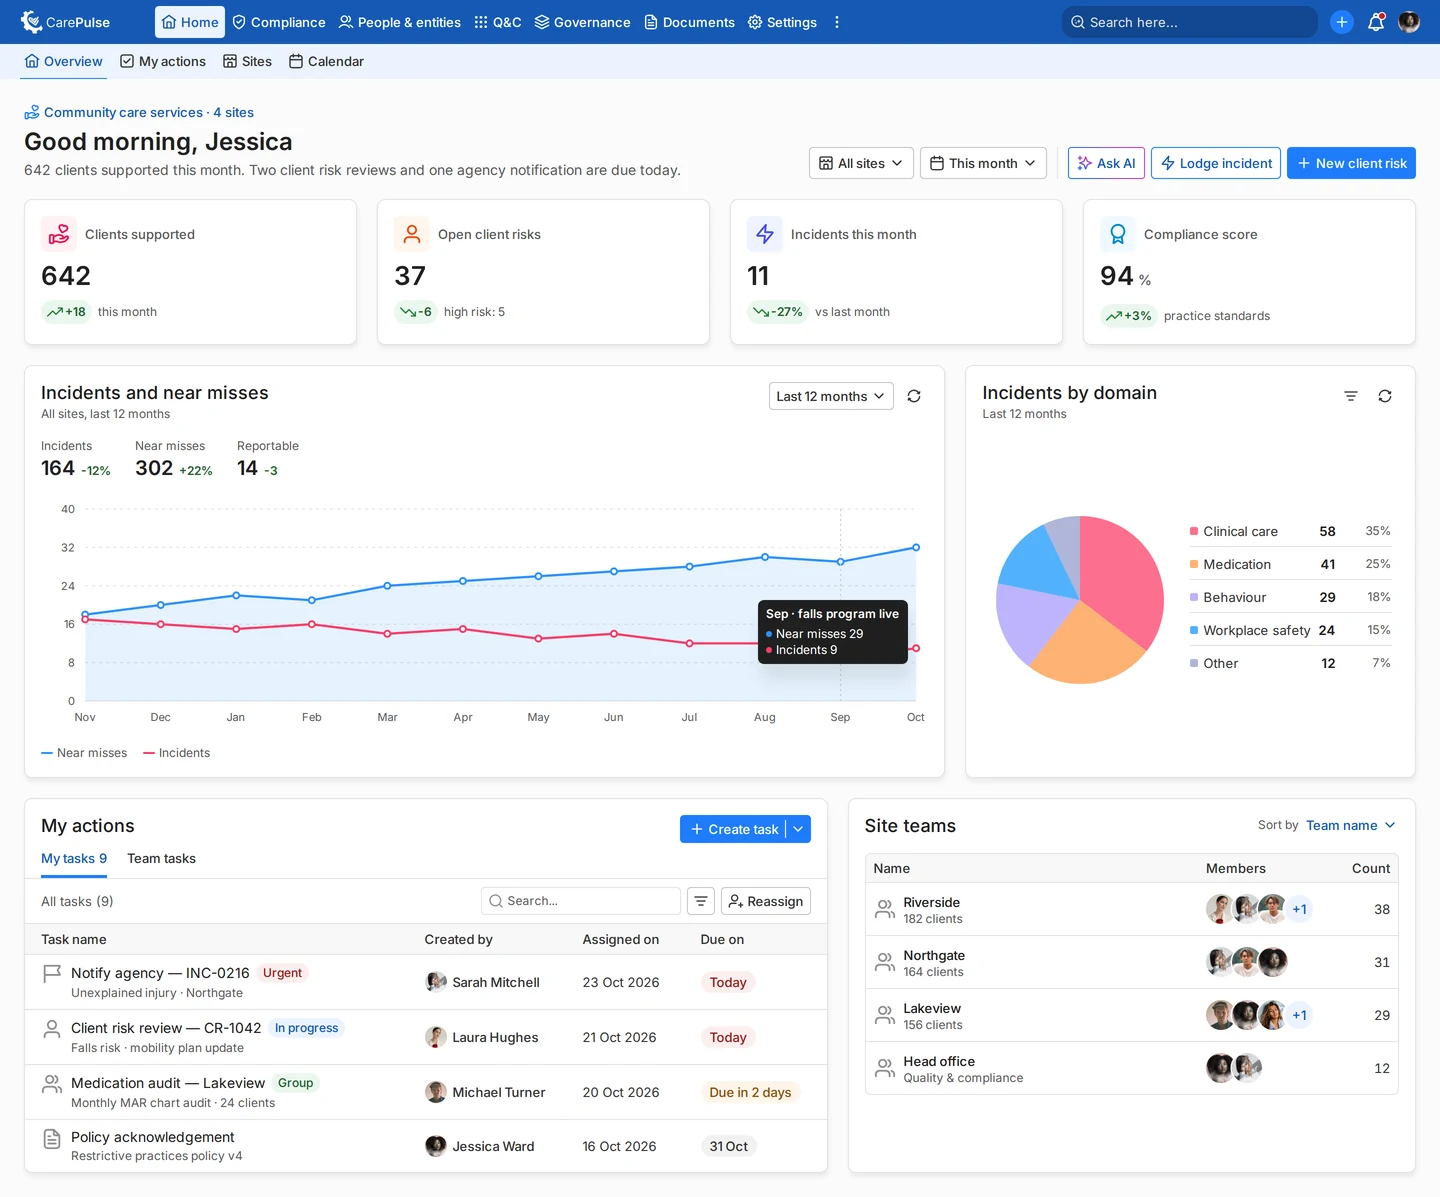
Task: Click the Medication legend swatch
Action: pyautogui.click(x=1194, y=564)
